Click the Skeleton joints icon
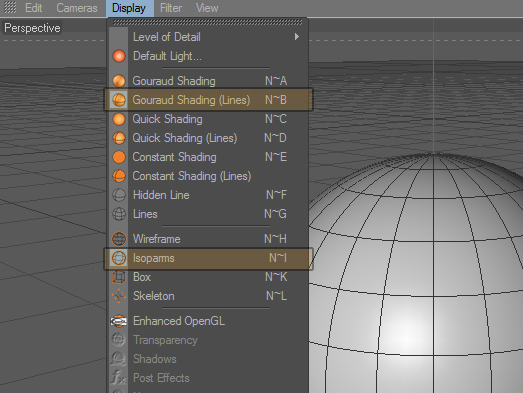The height and width of the screenshot is (393, 523). tap(119, 296)
